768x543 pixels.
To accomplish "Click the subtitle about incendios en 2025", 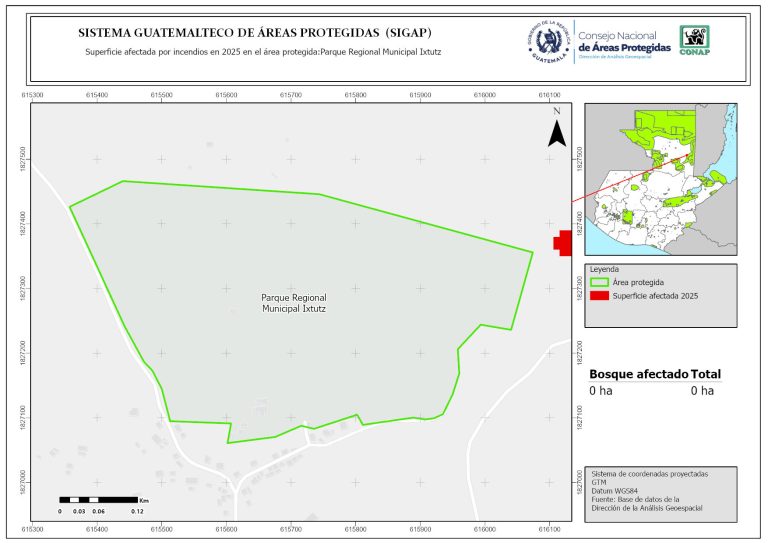I will click(263, 50).
